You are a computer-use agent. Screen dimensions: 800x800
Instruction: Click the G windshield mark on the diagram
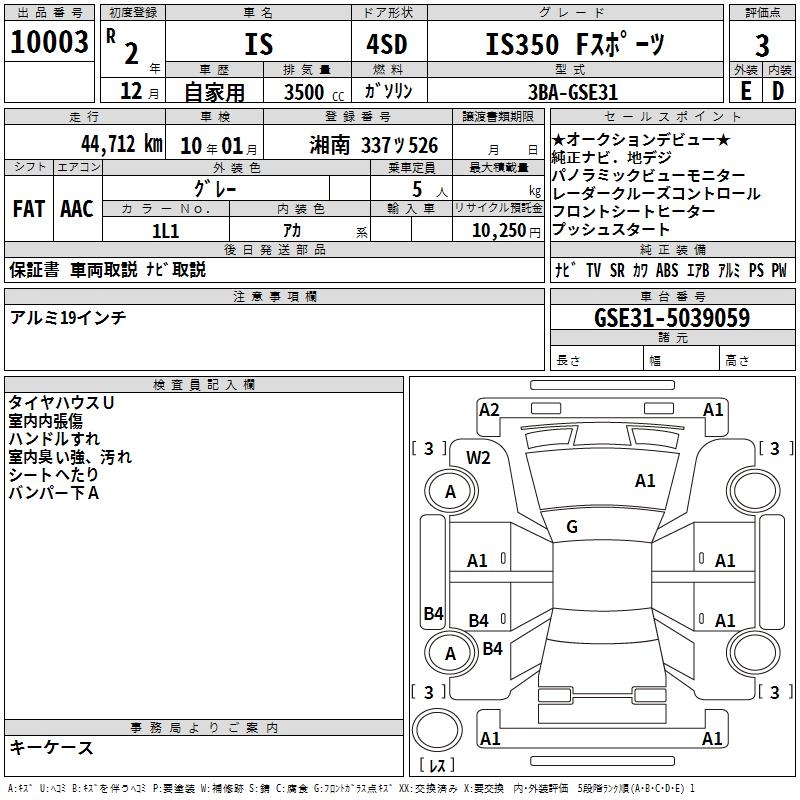(x=572, y=527)
